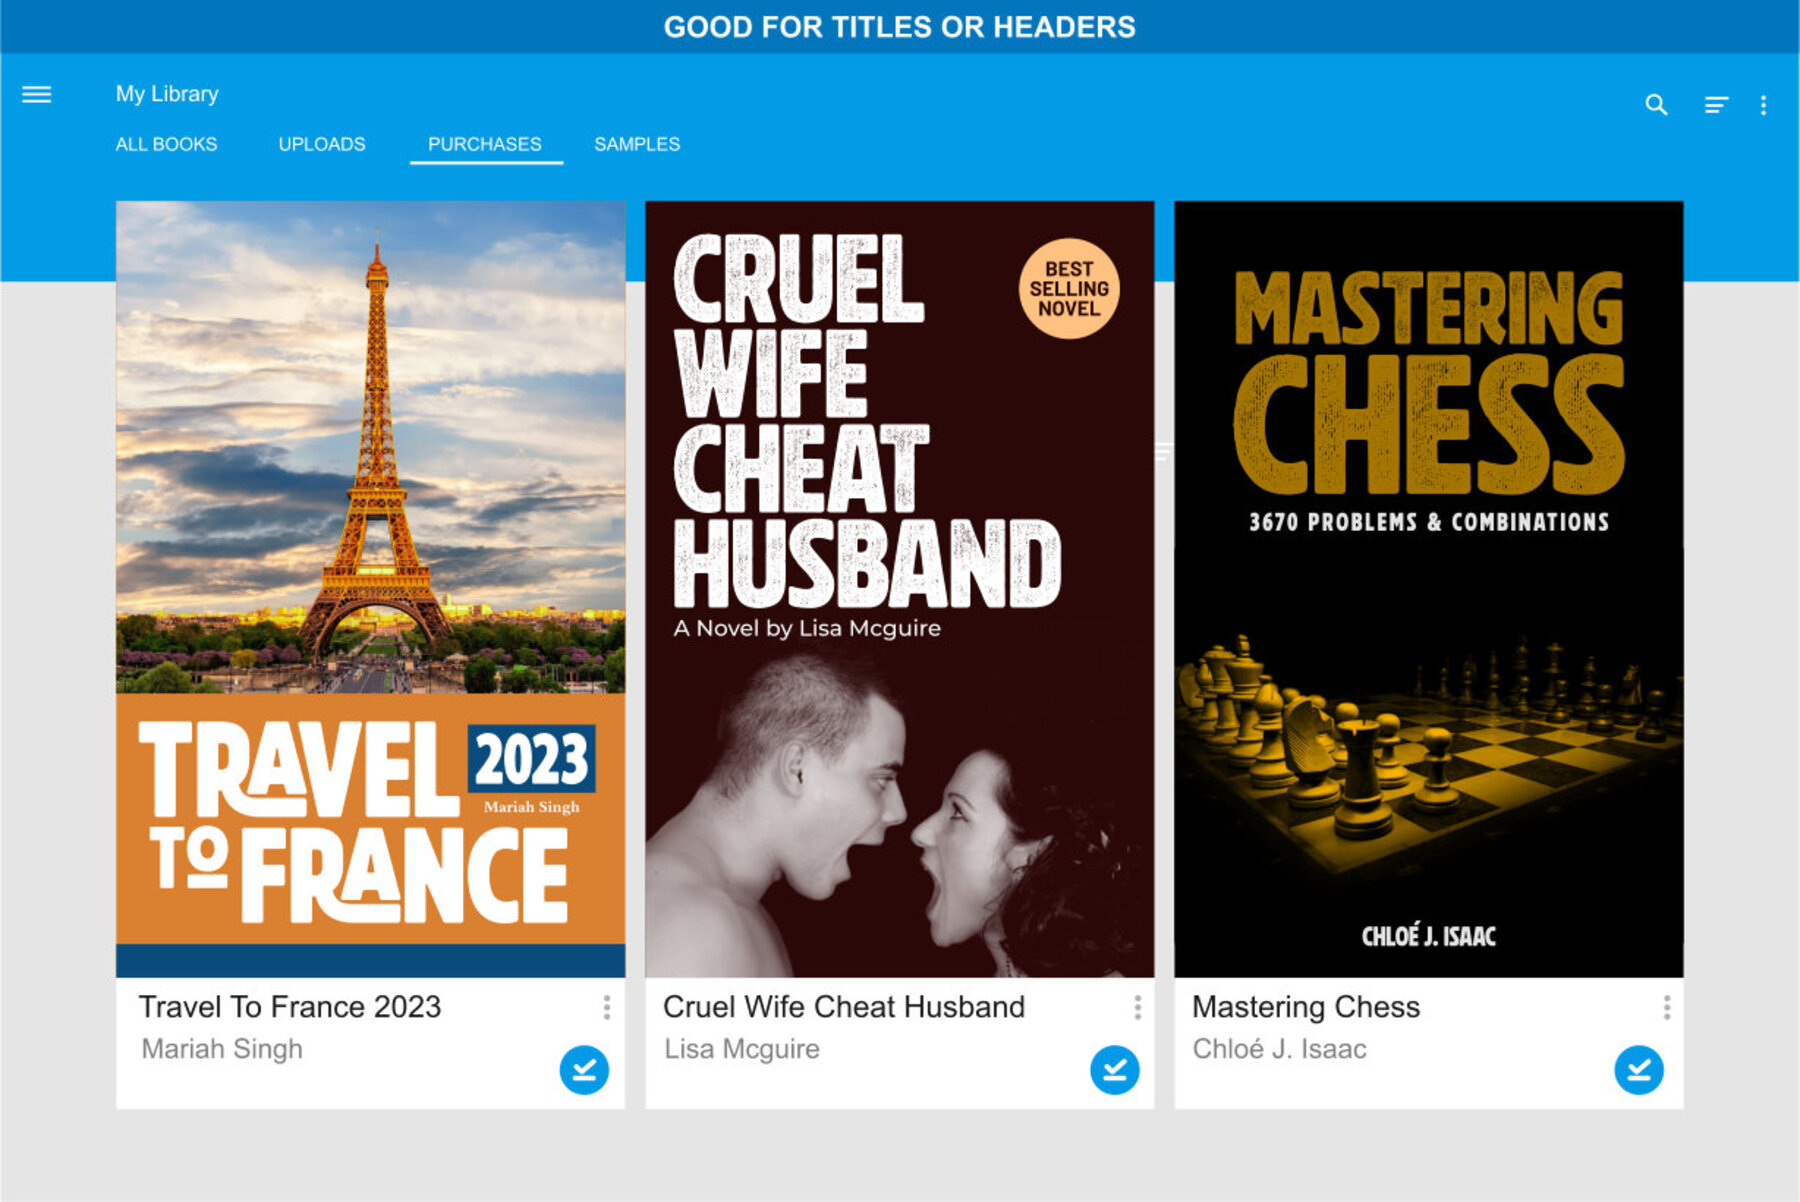1800x1202 pixels.
Task: Open options for Travel To France 2023
Action: (607, 1007)
